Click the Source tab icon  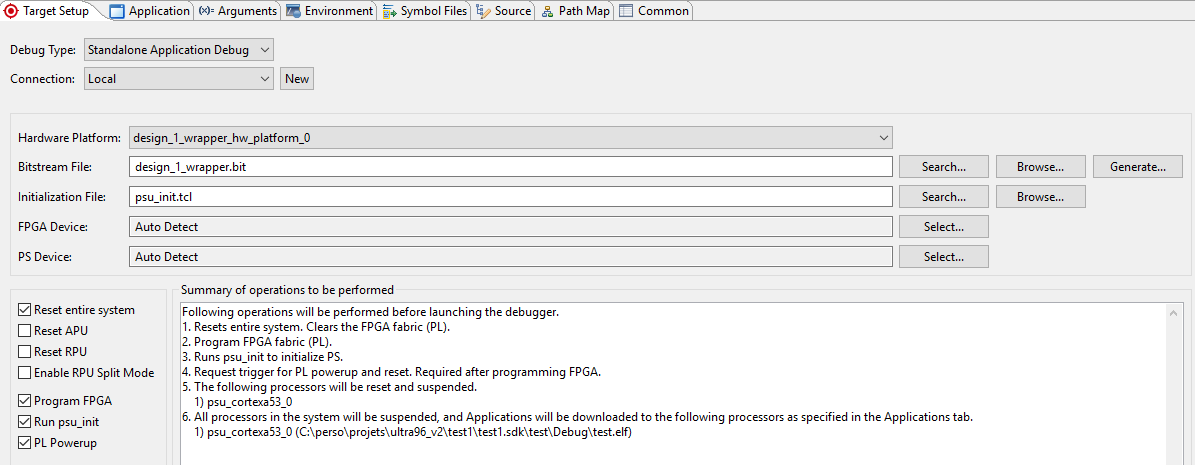coord(483,11)
